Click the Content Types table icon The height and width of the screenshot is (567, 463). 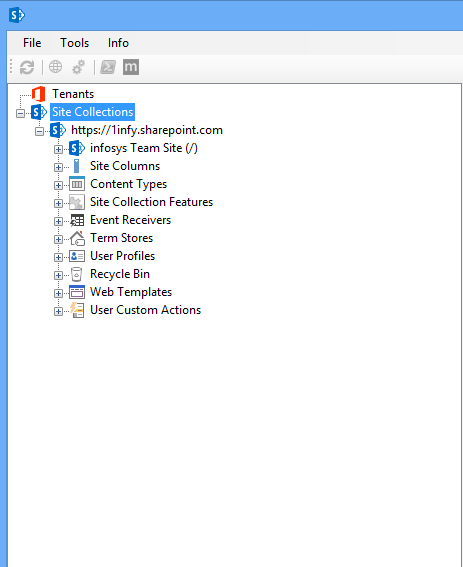(77, 184)
